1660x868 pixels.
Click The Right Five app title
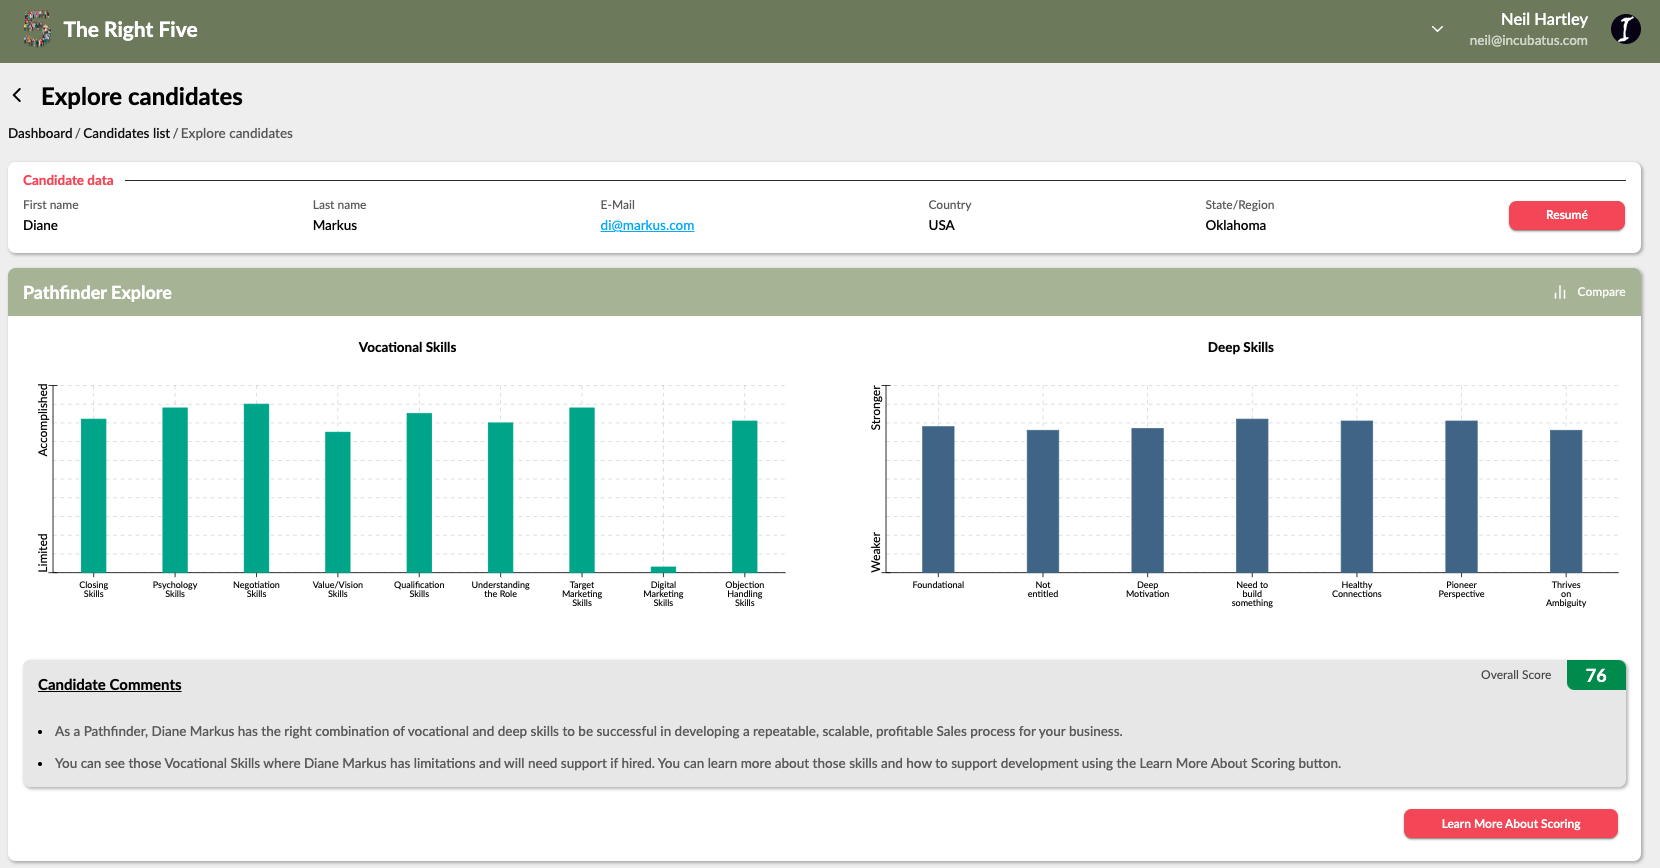(x=130, y=30)
